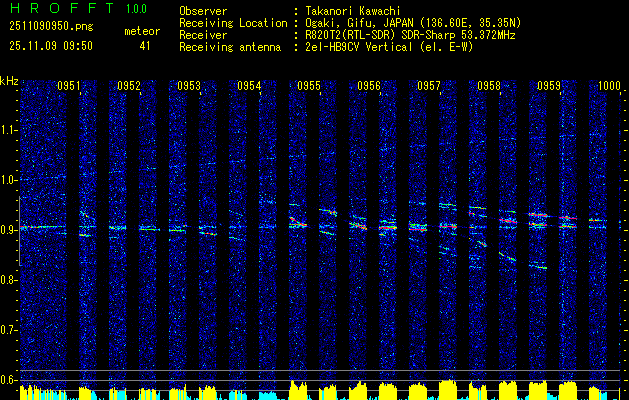Click the kHz axis unit label
This screenshot has height=400, width=629.
pyautogui.click(x=9, y=81)
